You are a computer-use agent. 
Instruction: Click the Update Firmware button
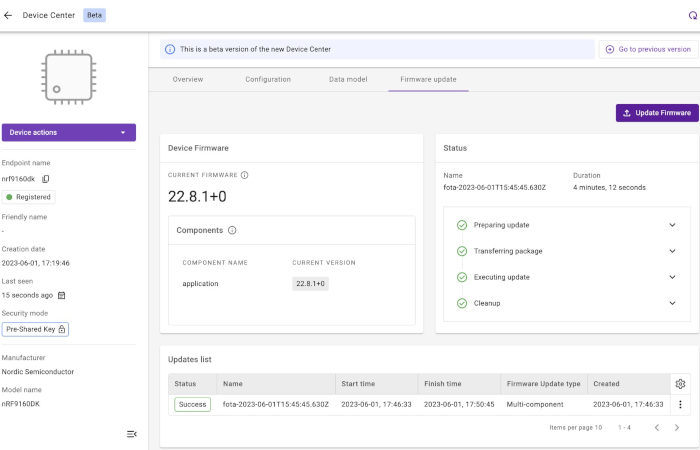coord(657,113)
